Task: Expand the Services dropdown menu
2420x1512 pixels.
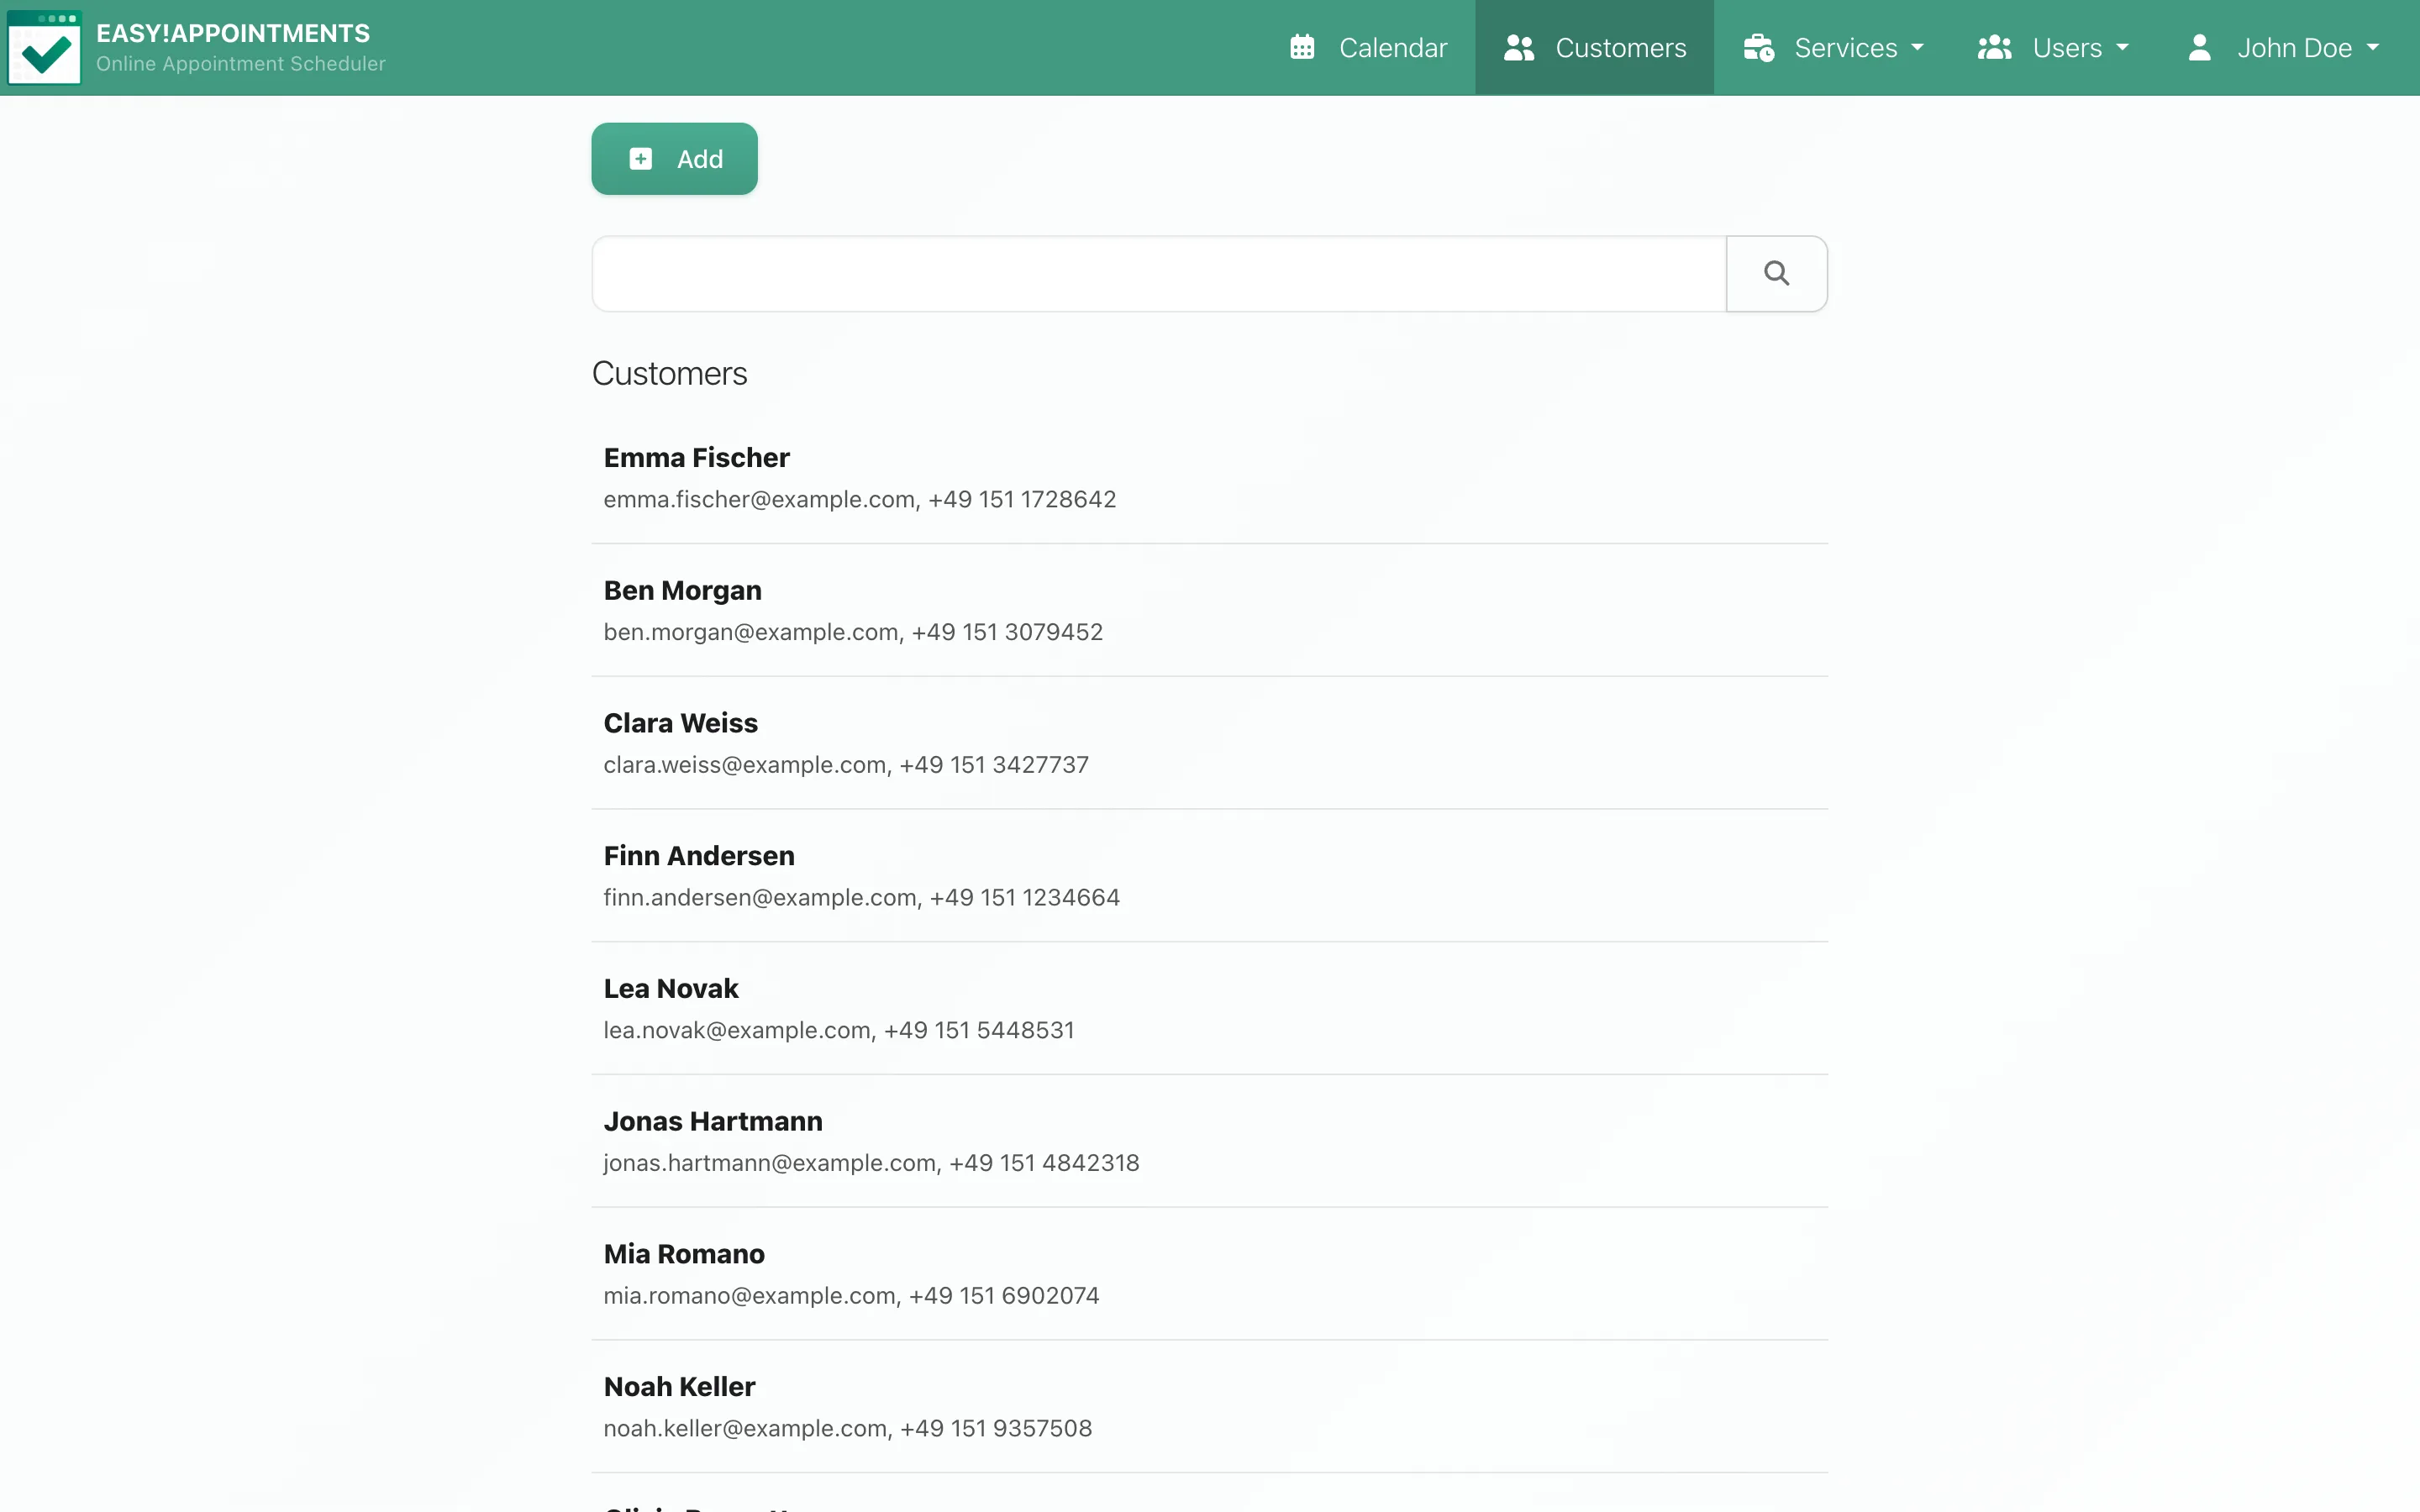Action: click(x=1833, y=48)
